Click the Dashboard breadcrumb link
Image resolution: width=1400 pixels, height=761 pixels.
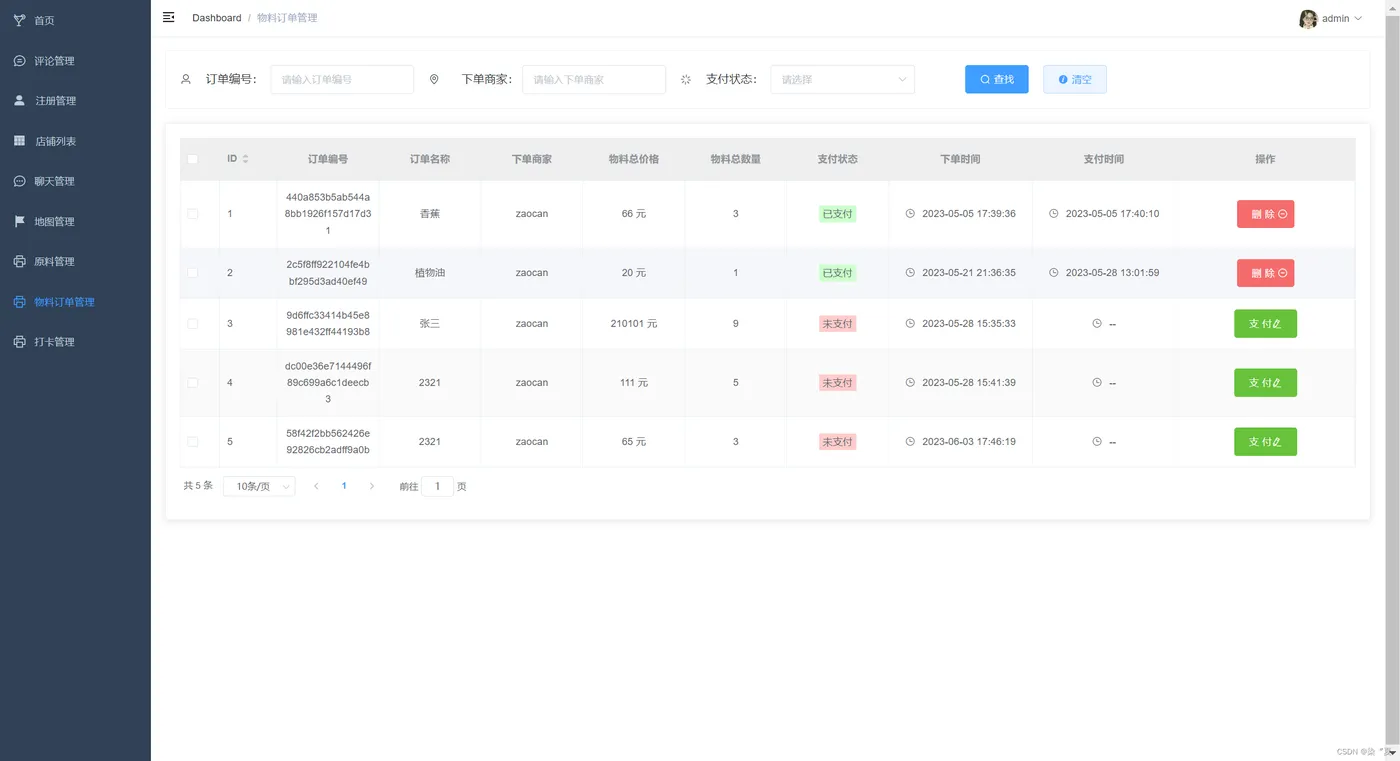(x=216, y=18)
